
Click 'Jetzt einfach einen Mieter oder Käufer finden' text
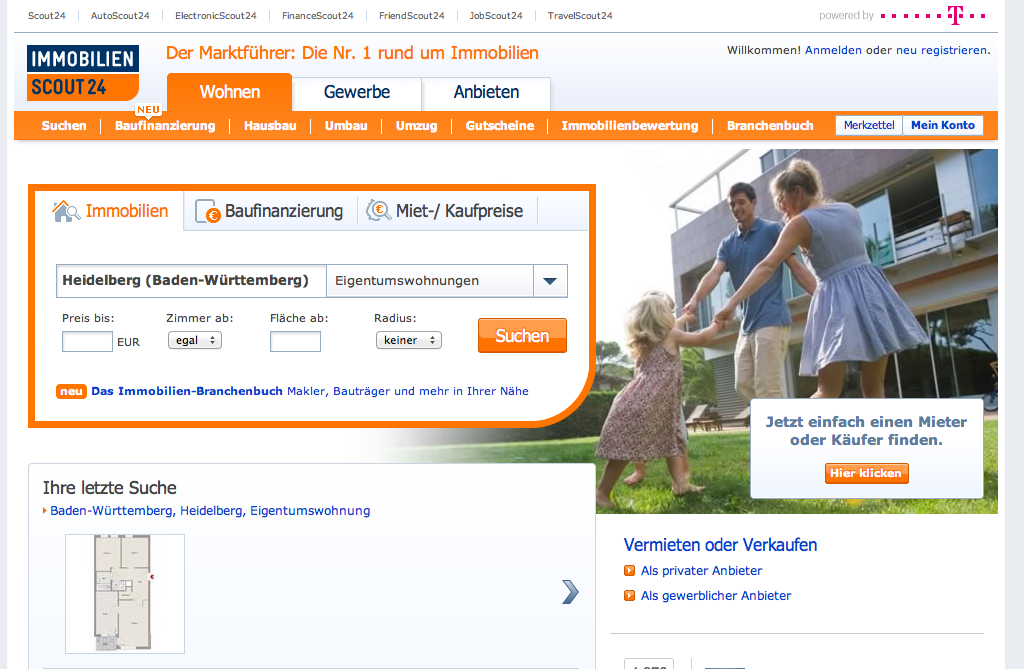point(866,431)
